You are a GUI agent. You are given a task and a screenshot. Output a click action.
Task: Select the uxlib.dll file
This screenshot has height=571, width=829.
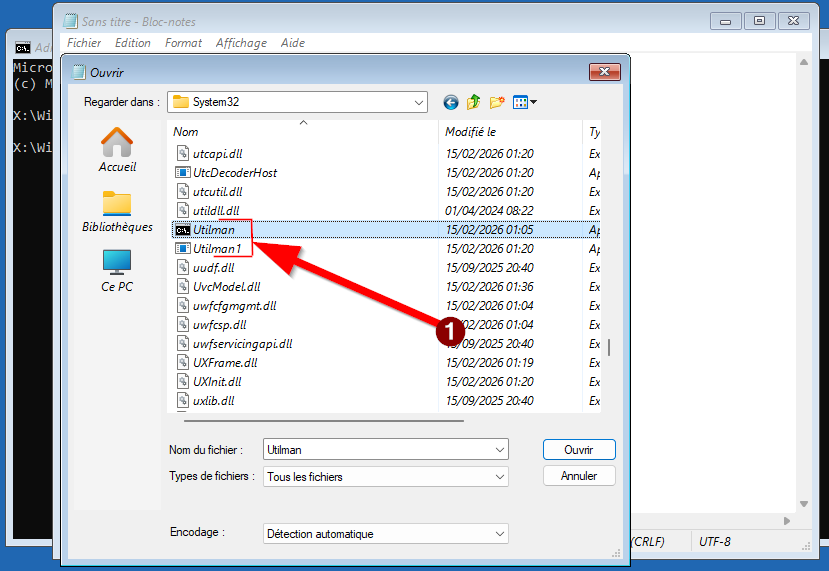pos(213,401)
